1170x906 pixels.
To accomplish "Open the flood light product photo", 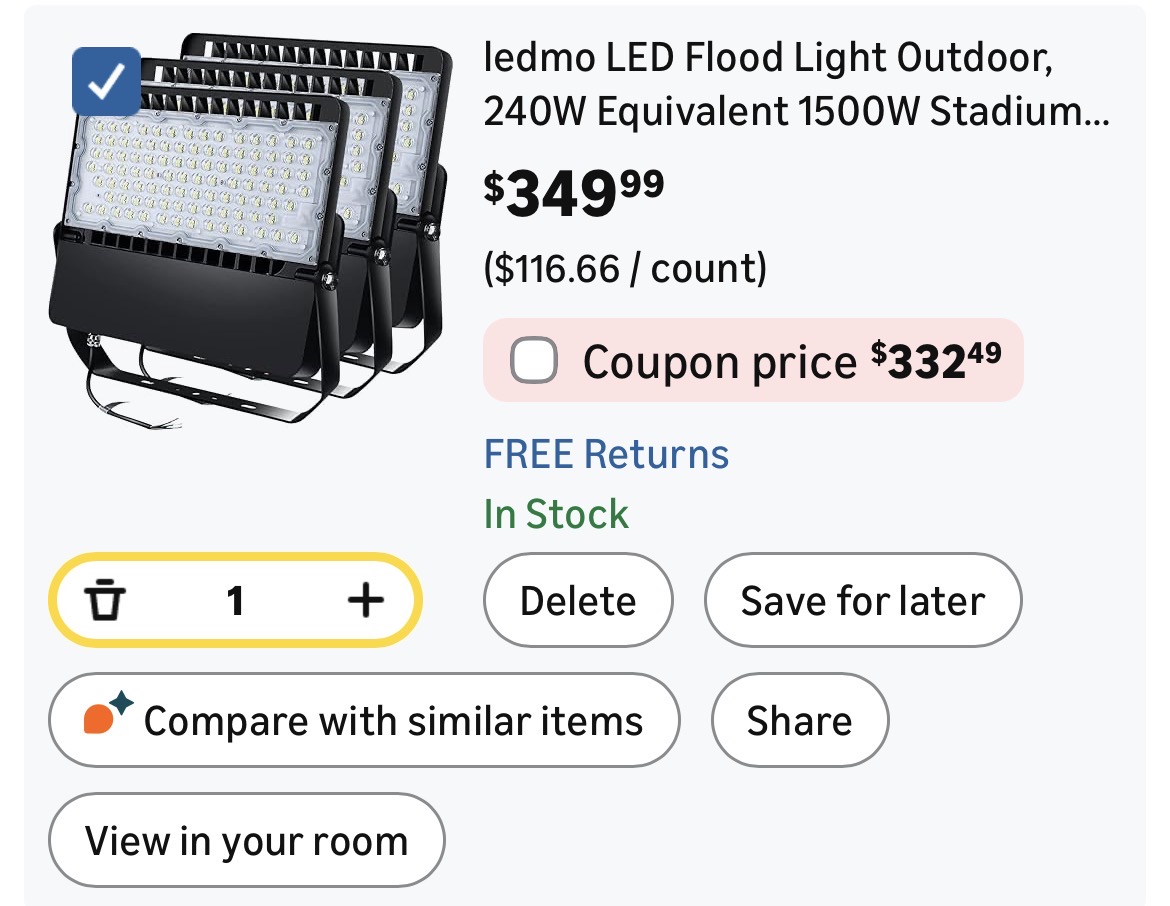I will pyautogui.click(x=250, y=230).
